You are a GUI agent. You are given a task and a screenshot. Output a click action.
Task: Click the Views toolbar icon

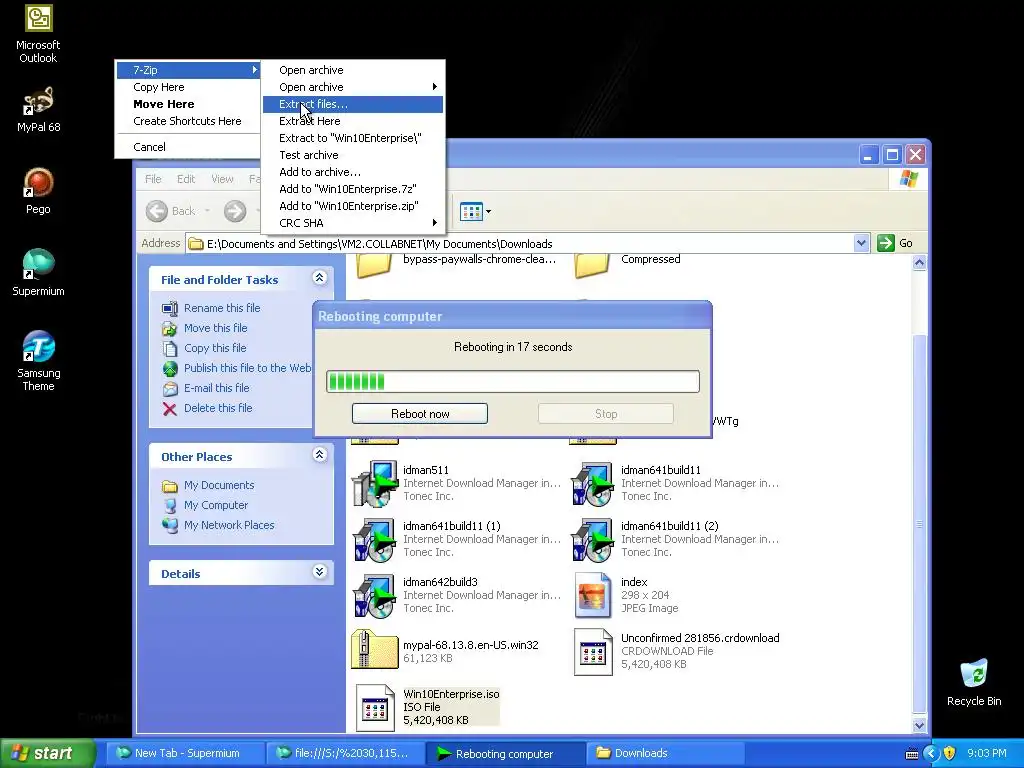click(471, 212)
